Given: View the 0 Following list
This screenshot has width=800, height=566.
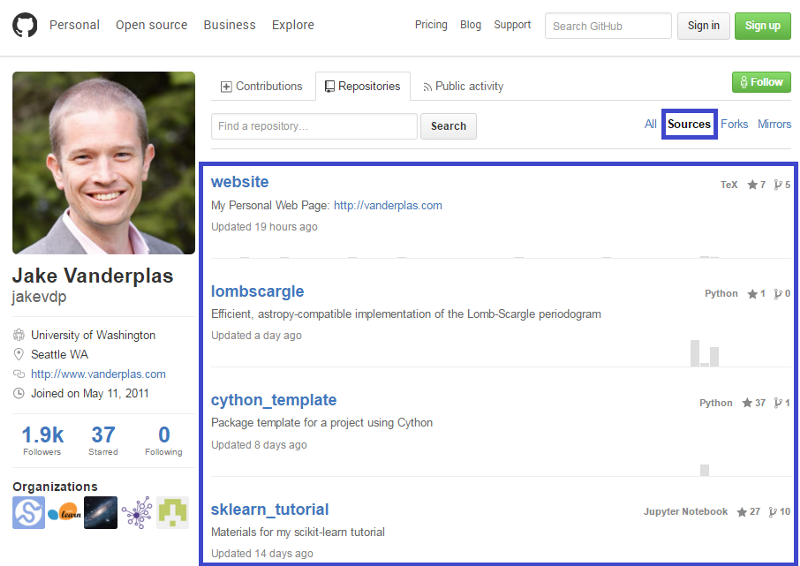Looking at the screenshot, I should tap(164, 440).
